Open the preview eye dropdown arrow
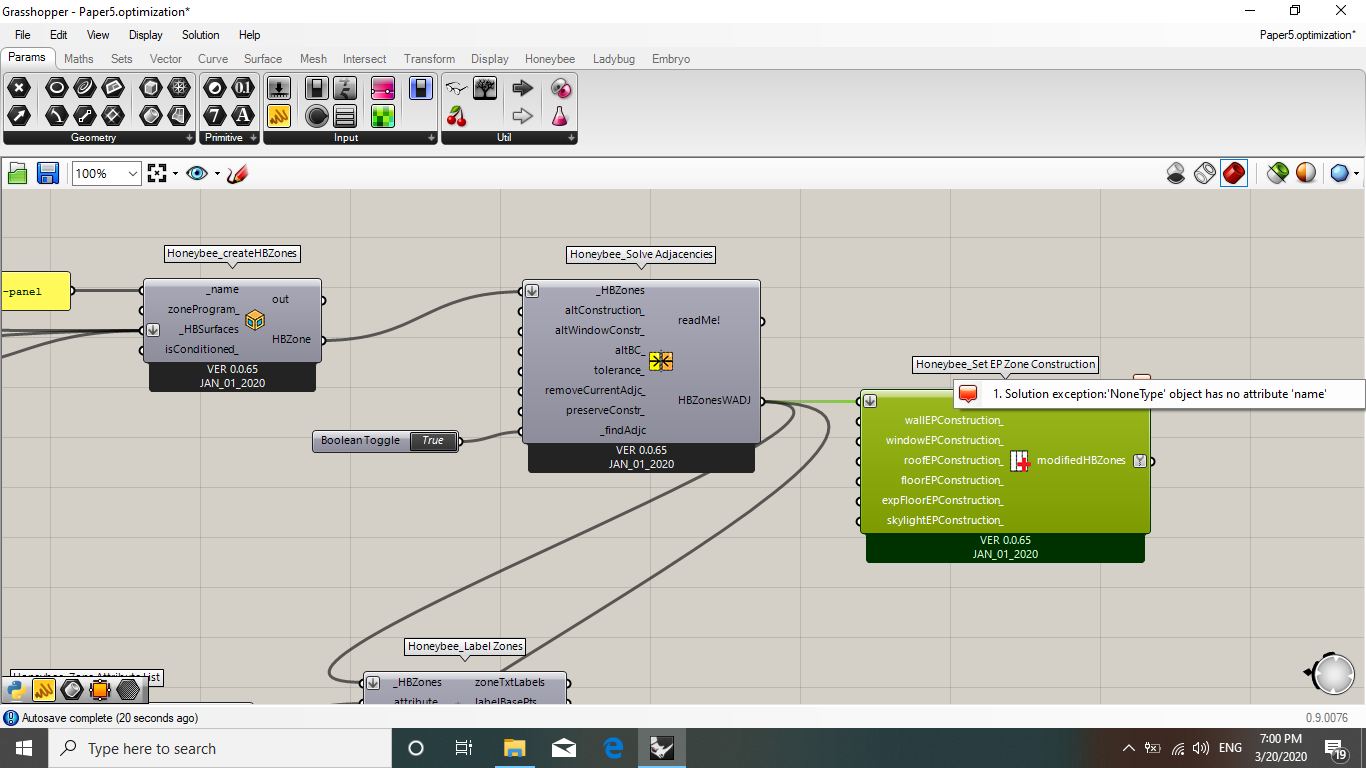This screenshot has height=768, width=1366. 217,174
